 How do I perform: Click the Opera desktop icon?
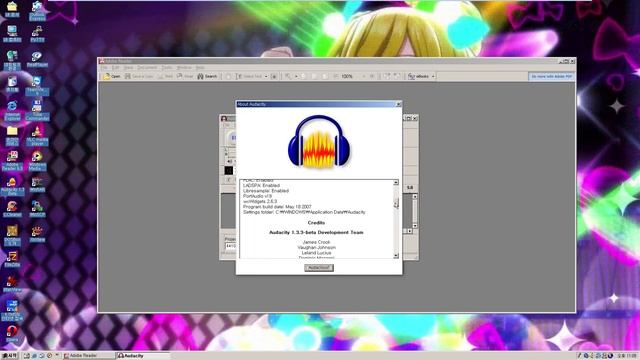[x=12, y=333]
